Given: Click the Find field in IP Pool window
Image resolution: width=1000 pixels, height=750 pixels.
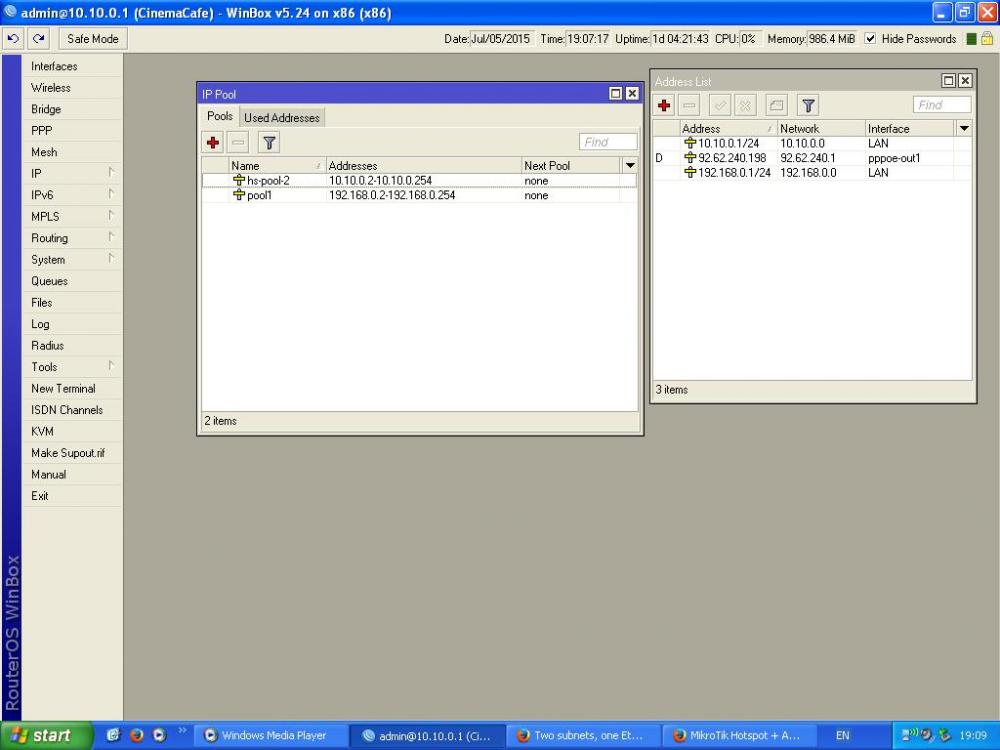Looking at the screenshot, I should click(x=608, y=142).
